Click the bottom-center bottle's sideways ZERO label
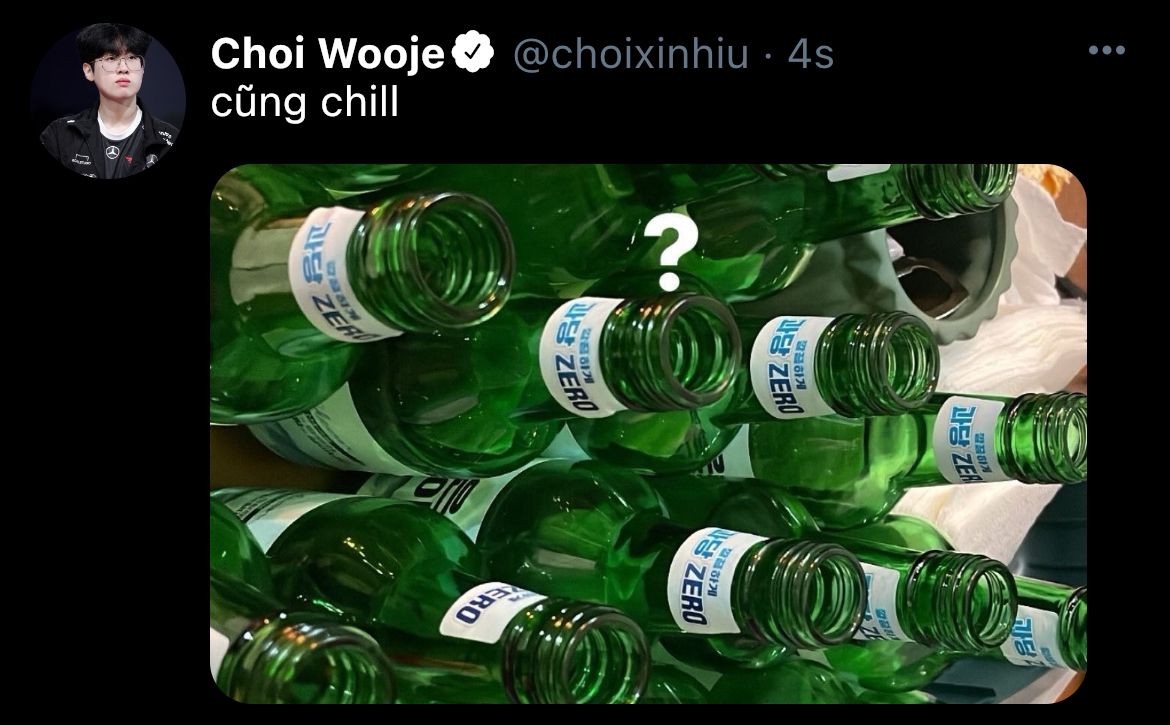This screenshot has width=1170, height=725. [x=492, y=610]
